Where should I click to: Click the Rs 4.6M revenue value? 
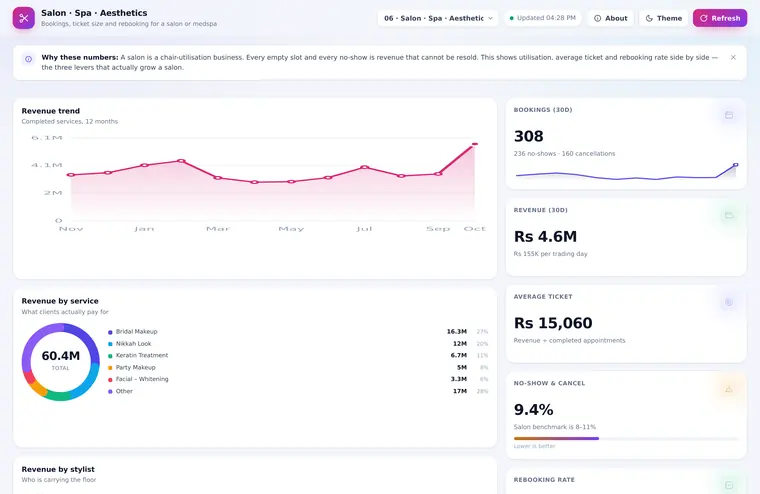(545, 237)
